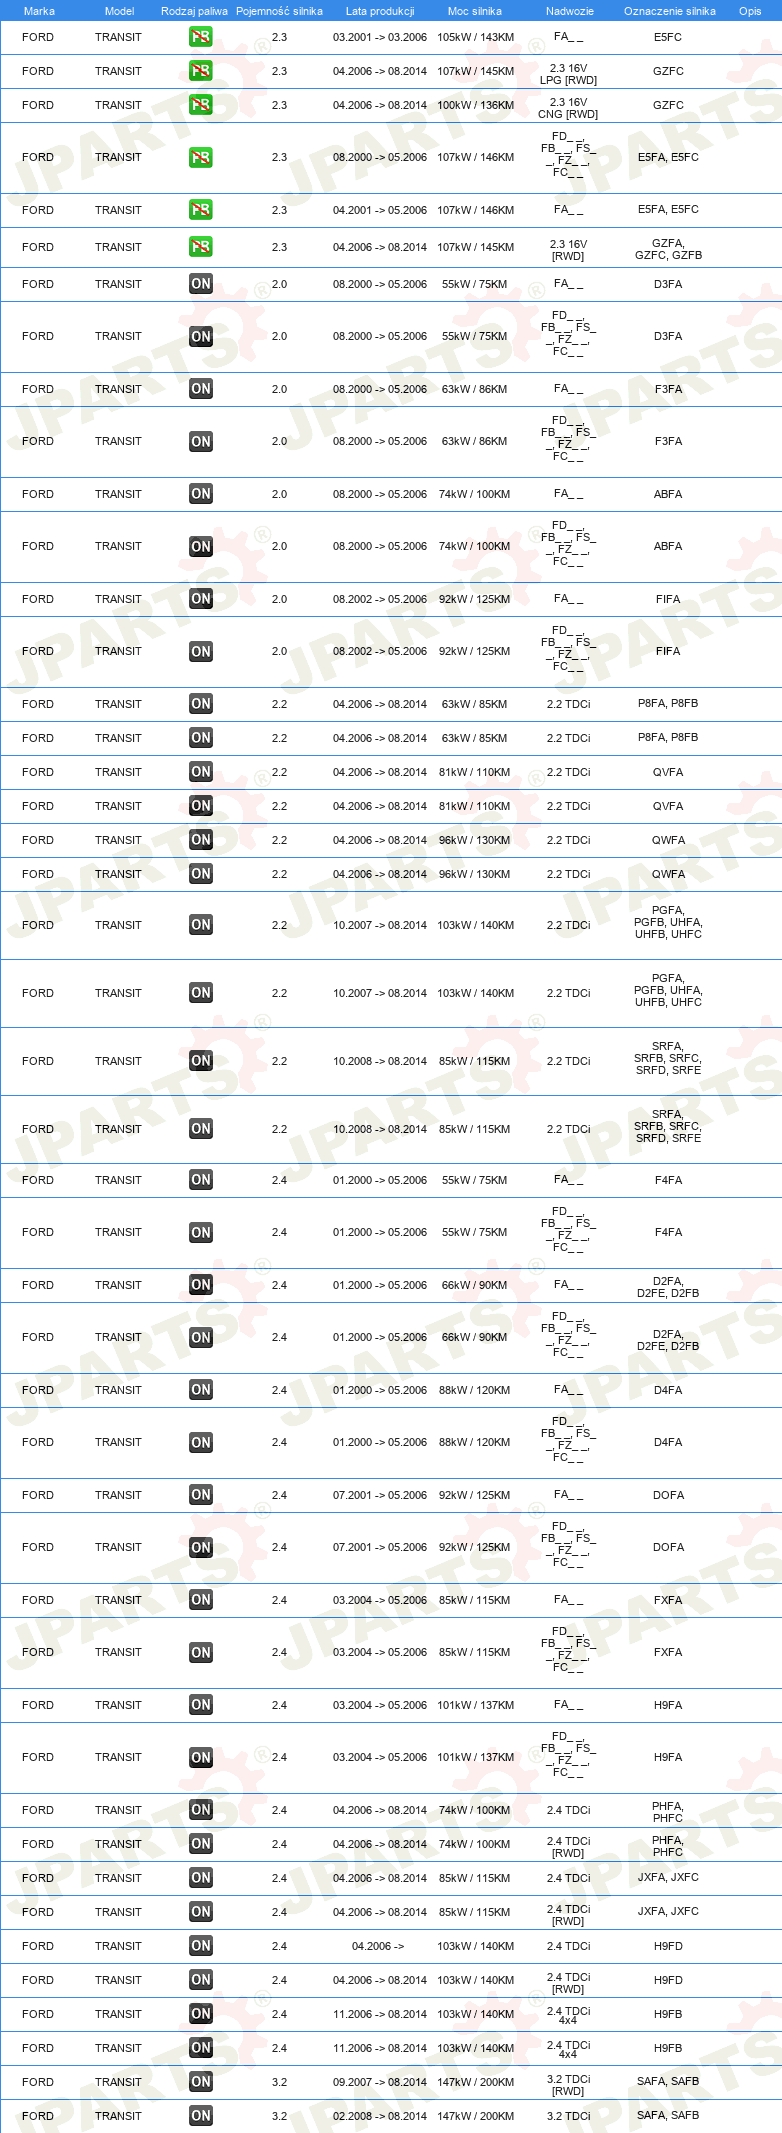Click the Rodzaj paliwa column header
Screen dimensions: 782x2133
click(194, 11)
